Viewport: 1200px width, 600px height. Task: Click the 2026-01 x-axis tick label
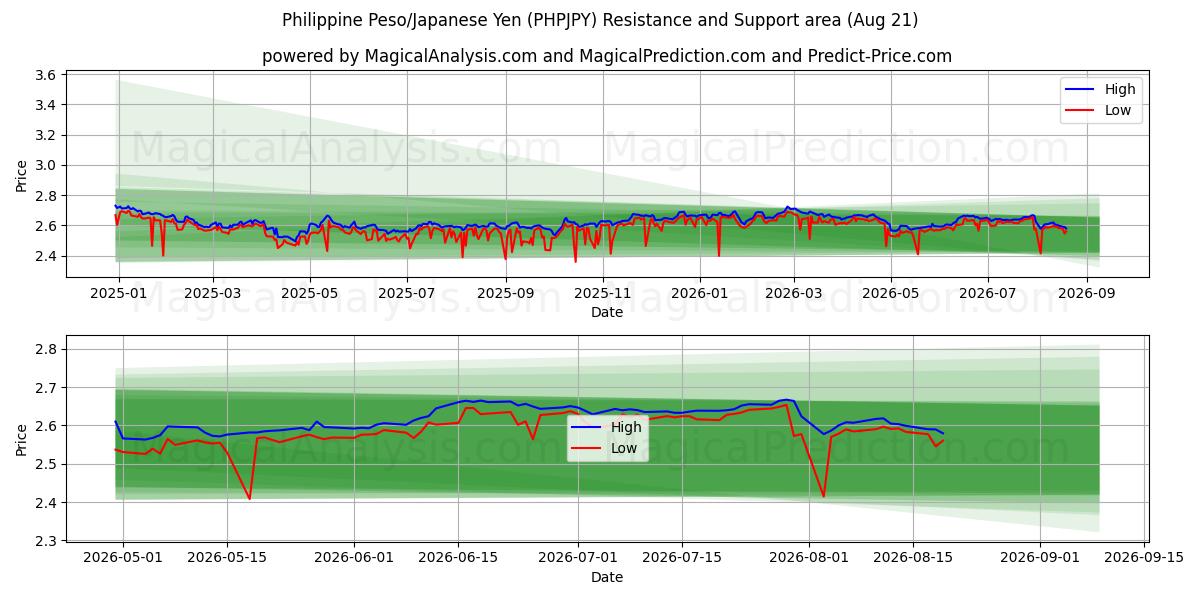700,293
